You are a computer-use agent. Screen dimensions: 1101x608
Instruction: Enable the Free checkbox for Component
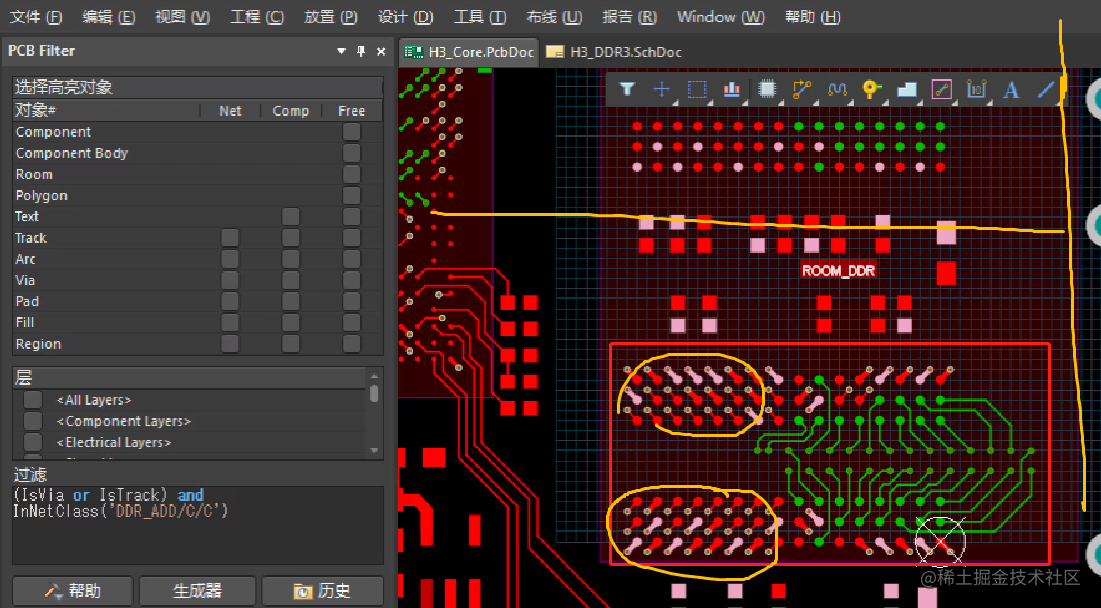click(x=351, y=132)
